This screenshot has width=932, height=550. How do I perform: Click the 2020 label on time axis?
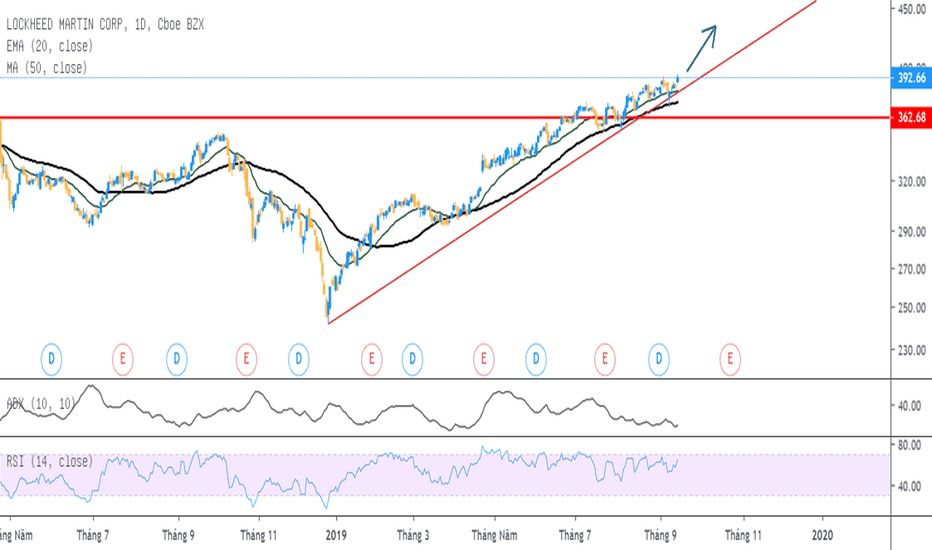click(823, 535)
